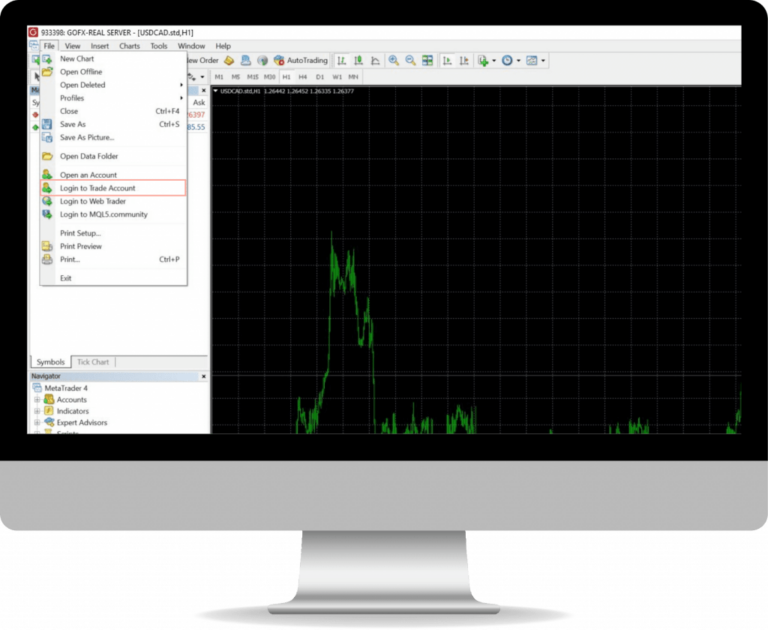768x630 pixels.
Task: Choose Close in File menu
Action: (x=113, y=112)
